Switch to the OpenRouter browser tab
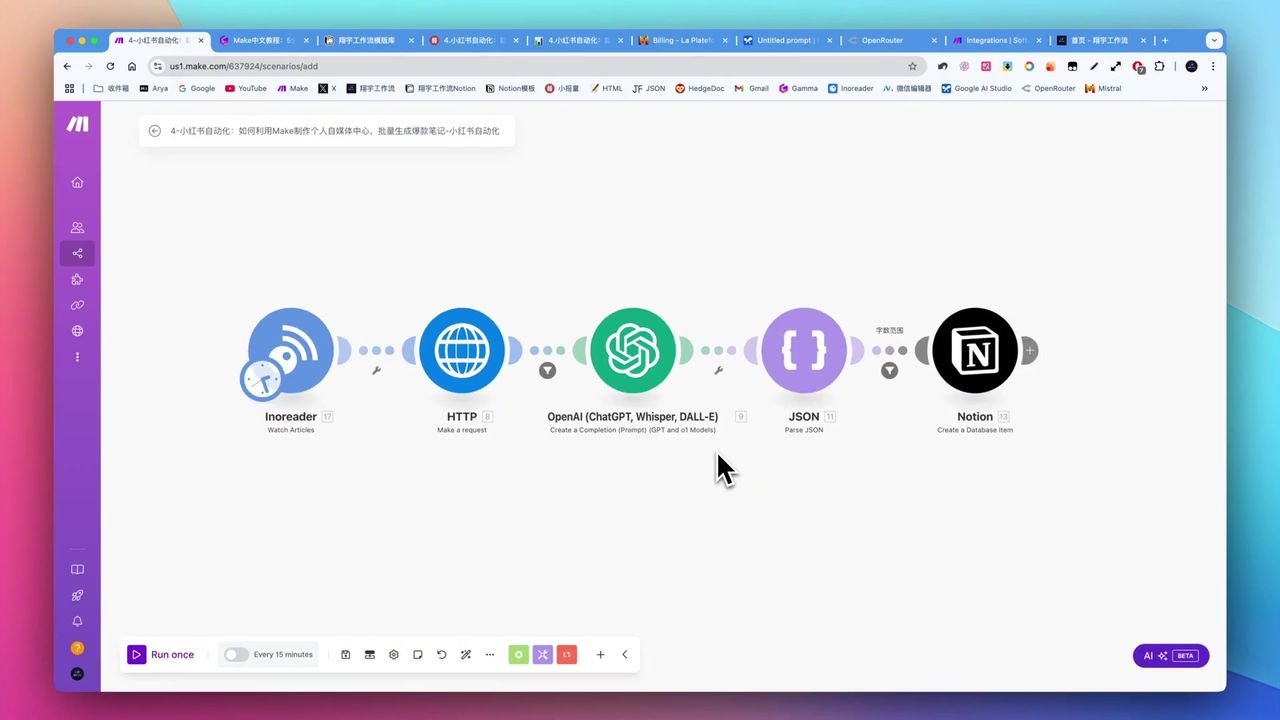The height and width of the screenshot is (720, 1280). tap(884, 41)
